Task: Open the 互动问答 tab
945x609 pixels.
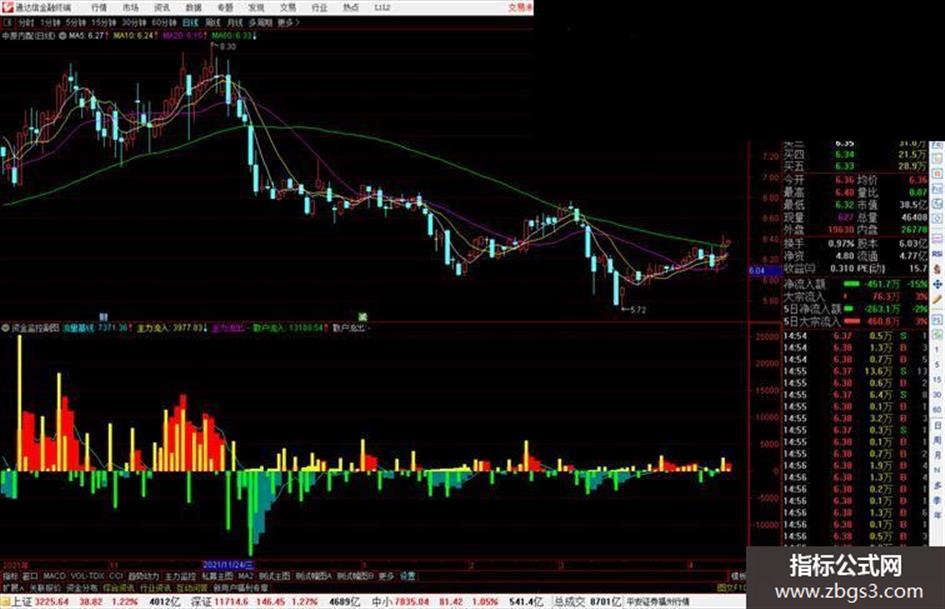Action: pos(192,587)
